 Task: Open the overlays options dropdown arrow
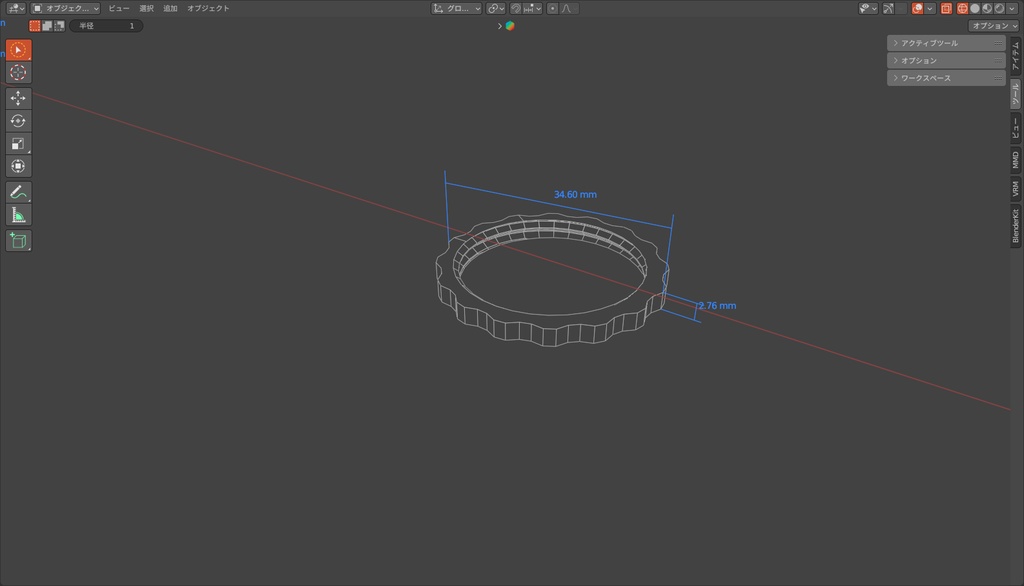[930, 8]
